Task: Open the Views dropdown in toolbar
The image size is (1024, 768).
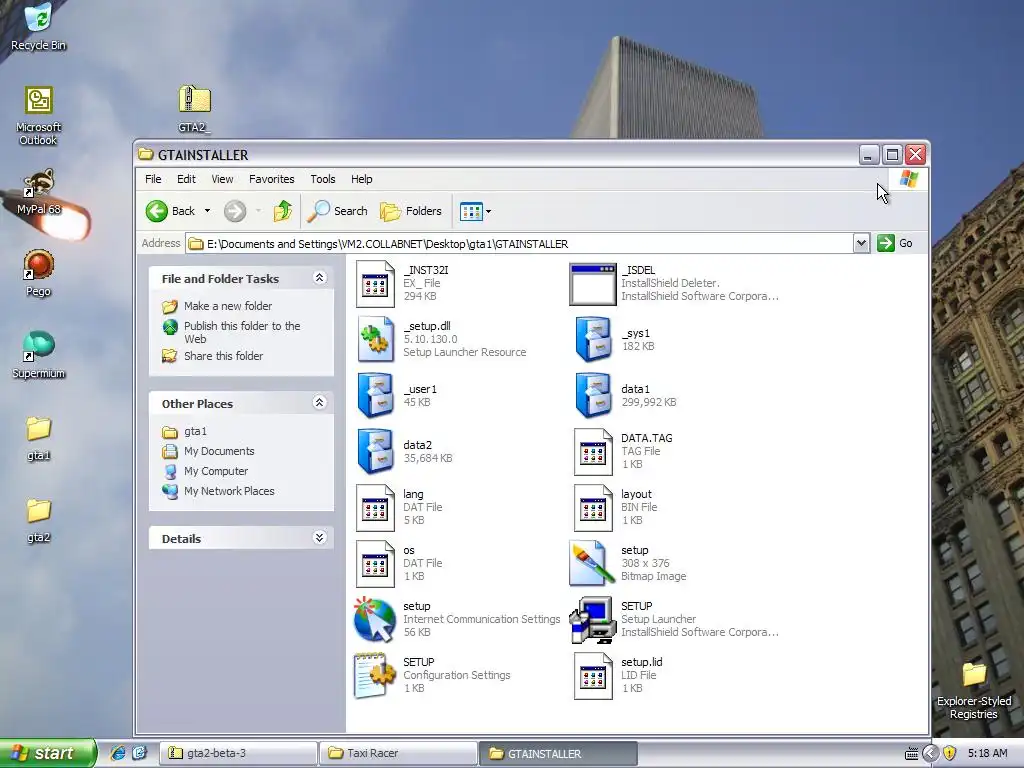Action: pos(475,211)
